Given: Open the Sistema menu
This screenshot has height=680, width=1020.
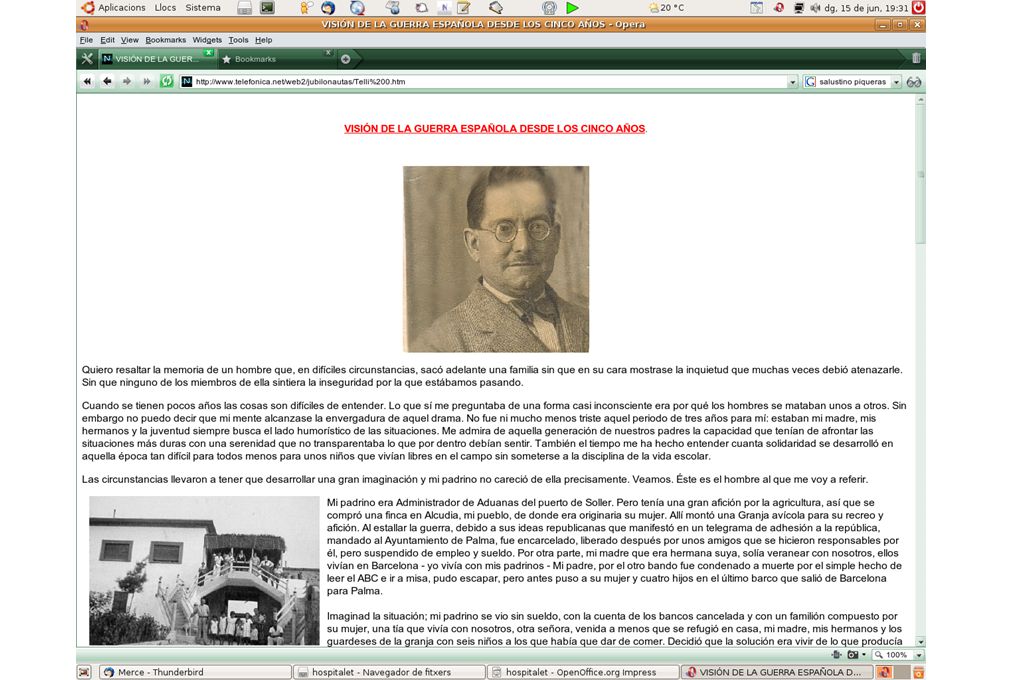Looking at the screenshot, I should point(203,8).
